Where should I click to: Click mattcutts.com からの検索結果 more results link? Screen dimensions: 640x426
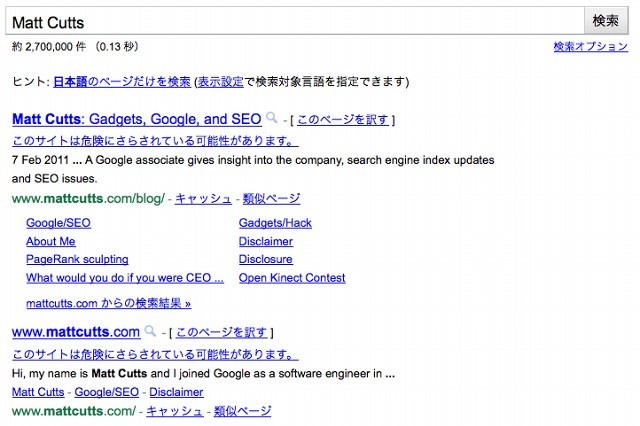(109, 303)
